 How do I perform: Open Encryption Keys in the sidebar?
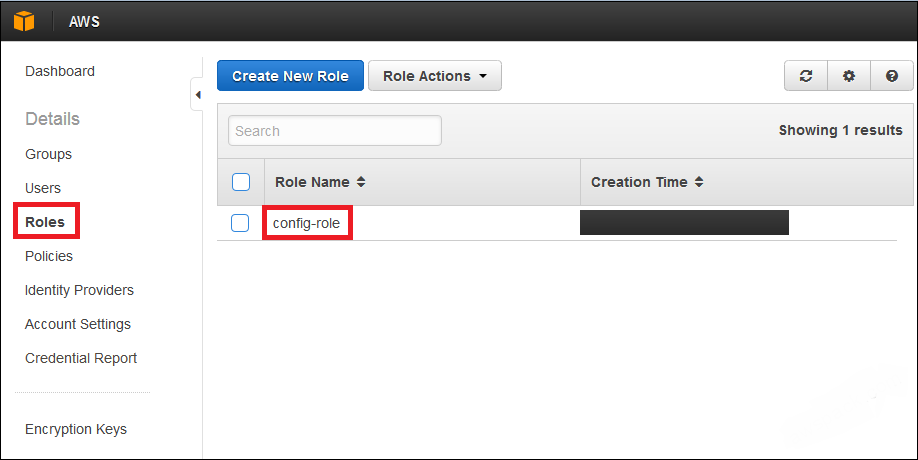point(76,429)
